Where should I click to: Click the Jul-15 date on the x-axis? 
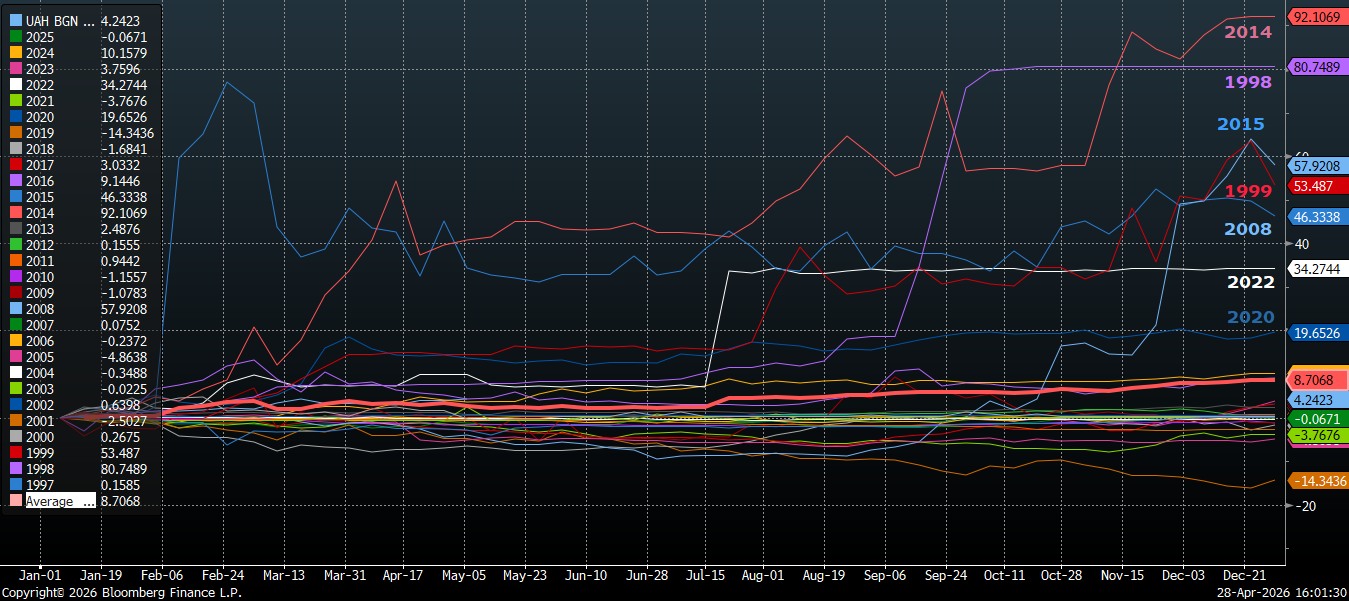[706, 576]
